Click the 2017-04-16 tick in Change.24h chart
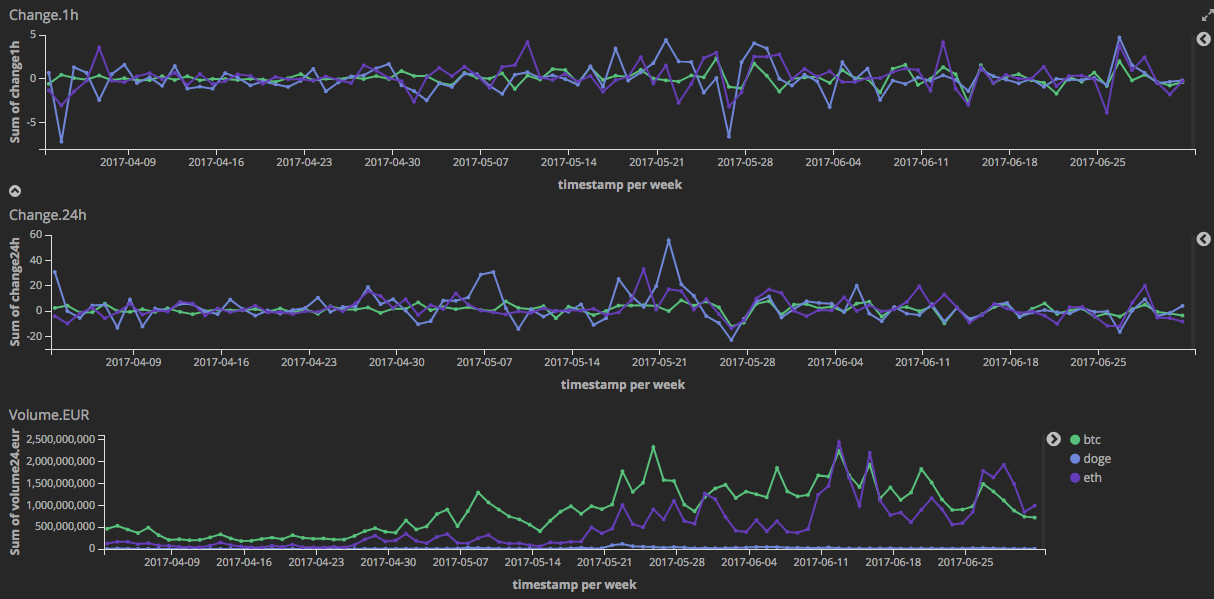1214x599 pixels. (222, 362)
